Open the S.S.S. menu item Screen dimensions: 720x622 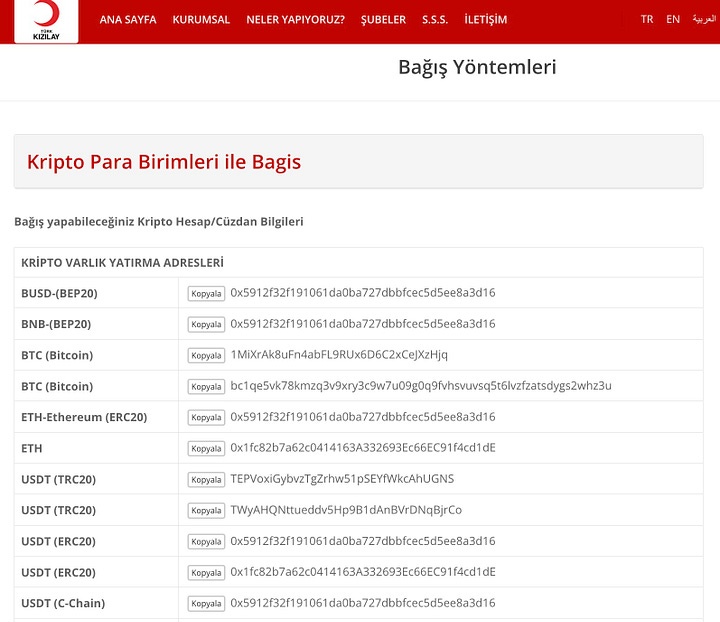pos(435,20)
